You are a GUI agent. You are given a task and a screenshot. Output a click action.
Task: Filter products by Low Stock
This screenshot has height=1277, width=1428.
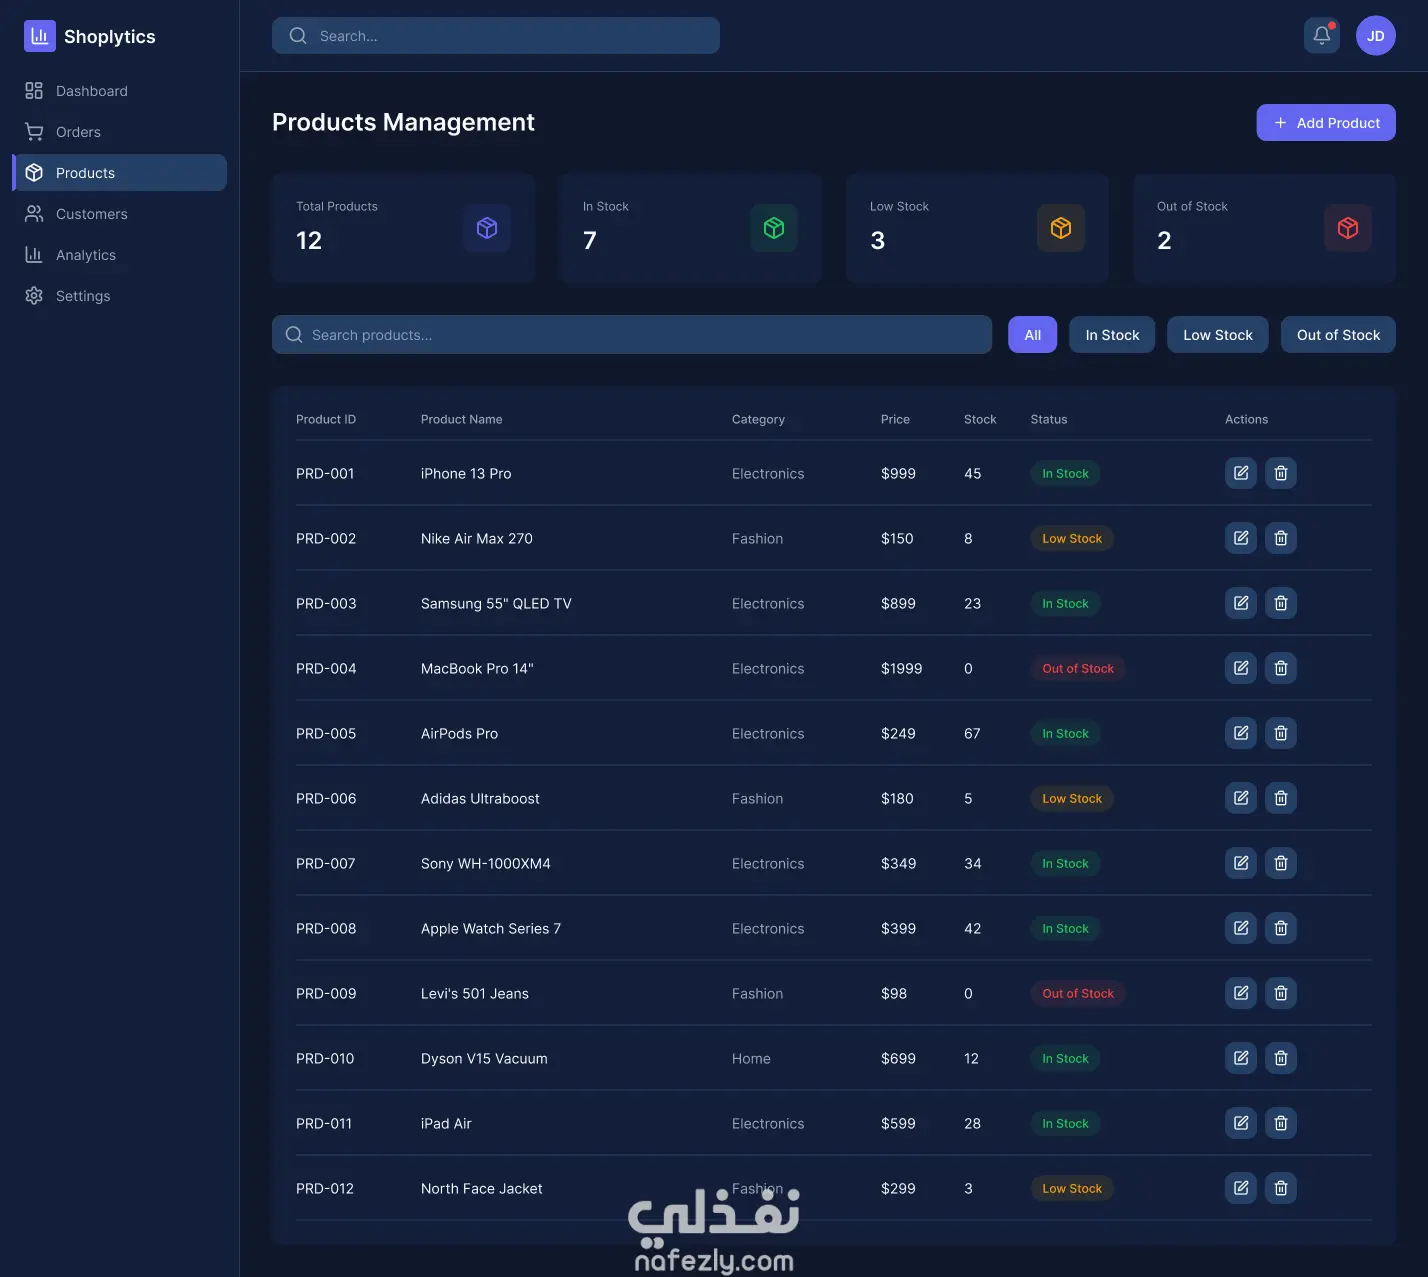[x=1218, y=335]
